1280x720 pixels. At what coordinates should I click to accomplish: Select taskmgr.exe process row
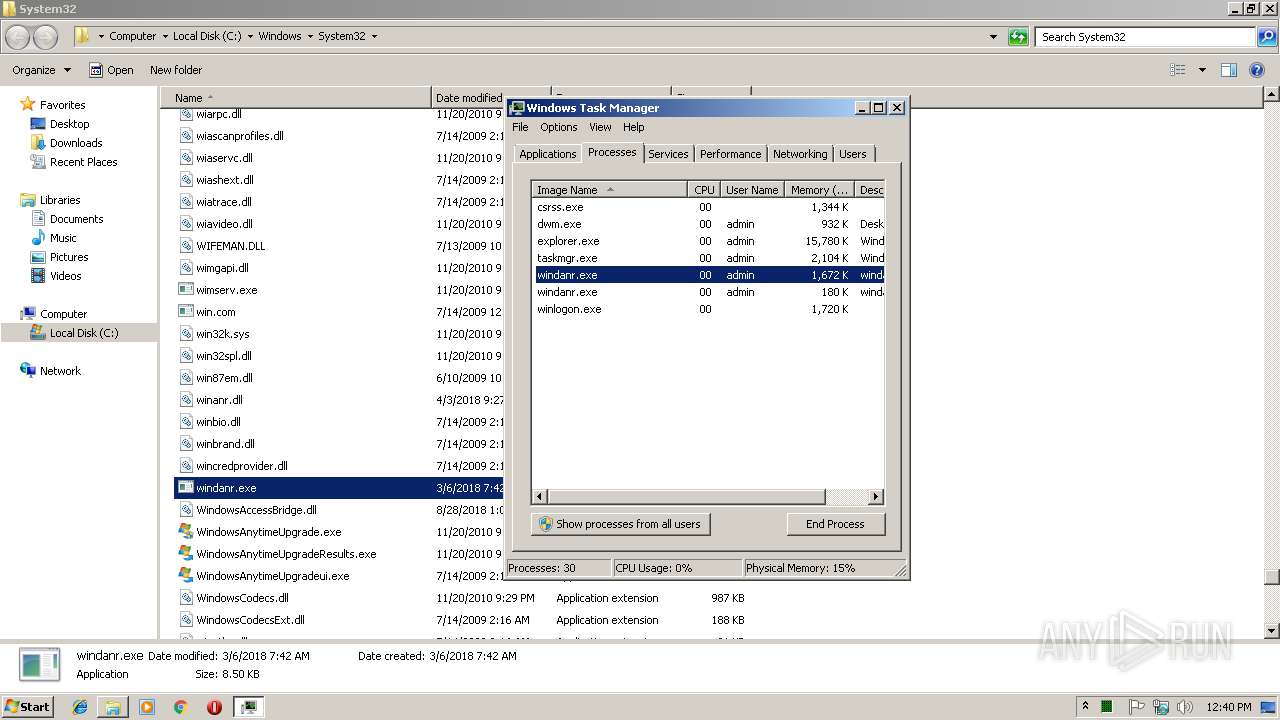[x=708, y=258]
